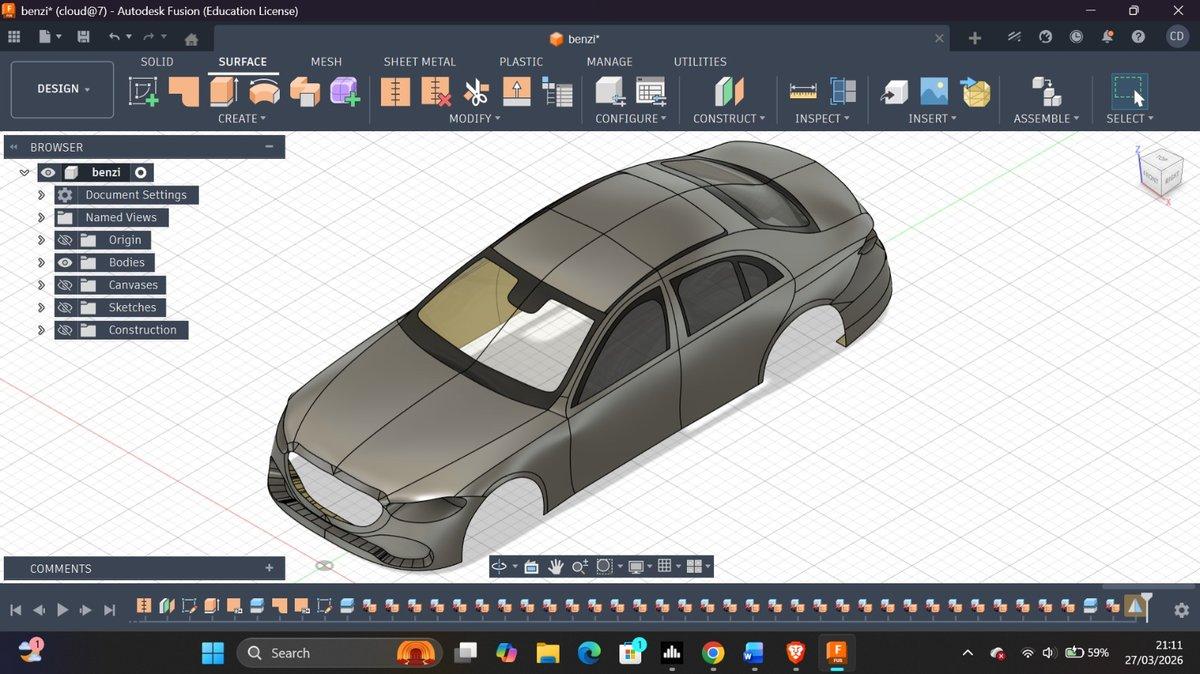Click the Save disk icon
The image size is (1200, 674).
click(x=83, y=37)
